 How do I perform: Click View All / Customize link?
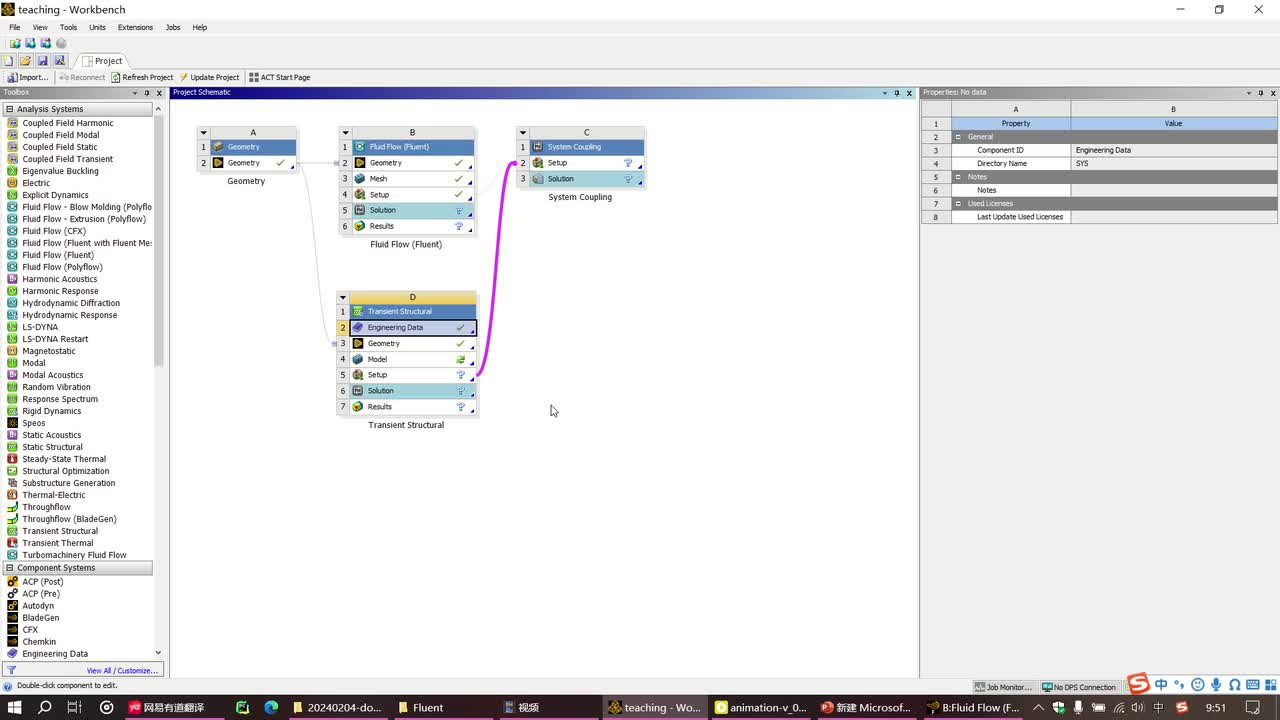pyautogui.click(x=120, y=671)
